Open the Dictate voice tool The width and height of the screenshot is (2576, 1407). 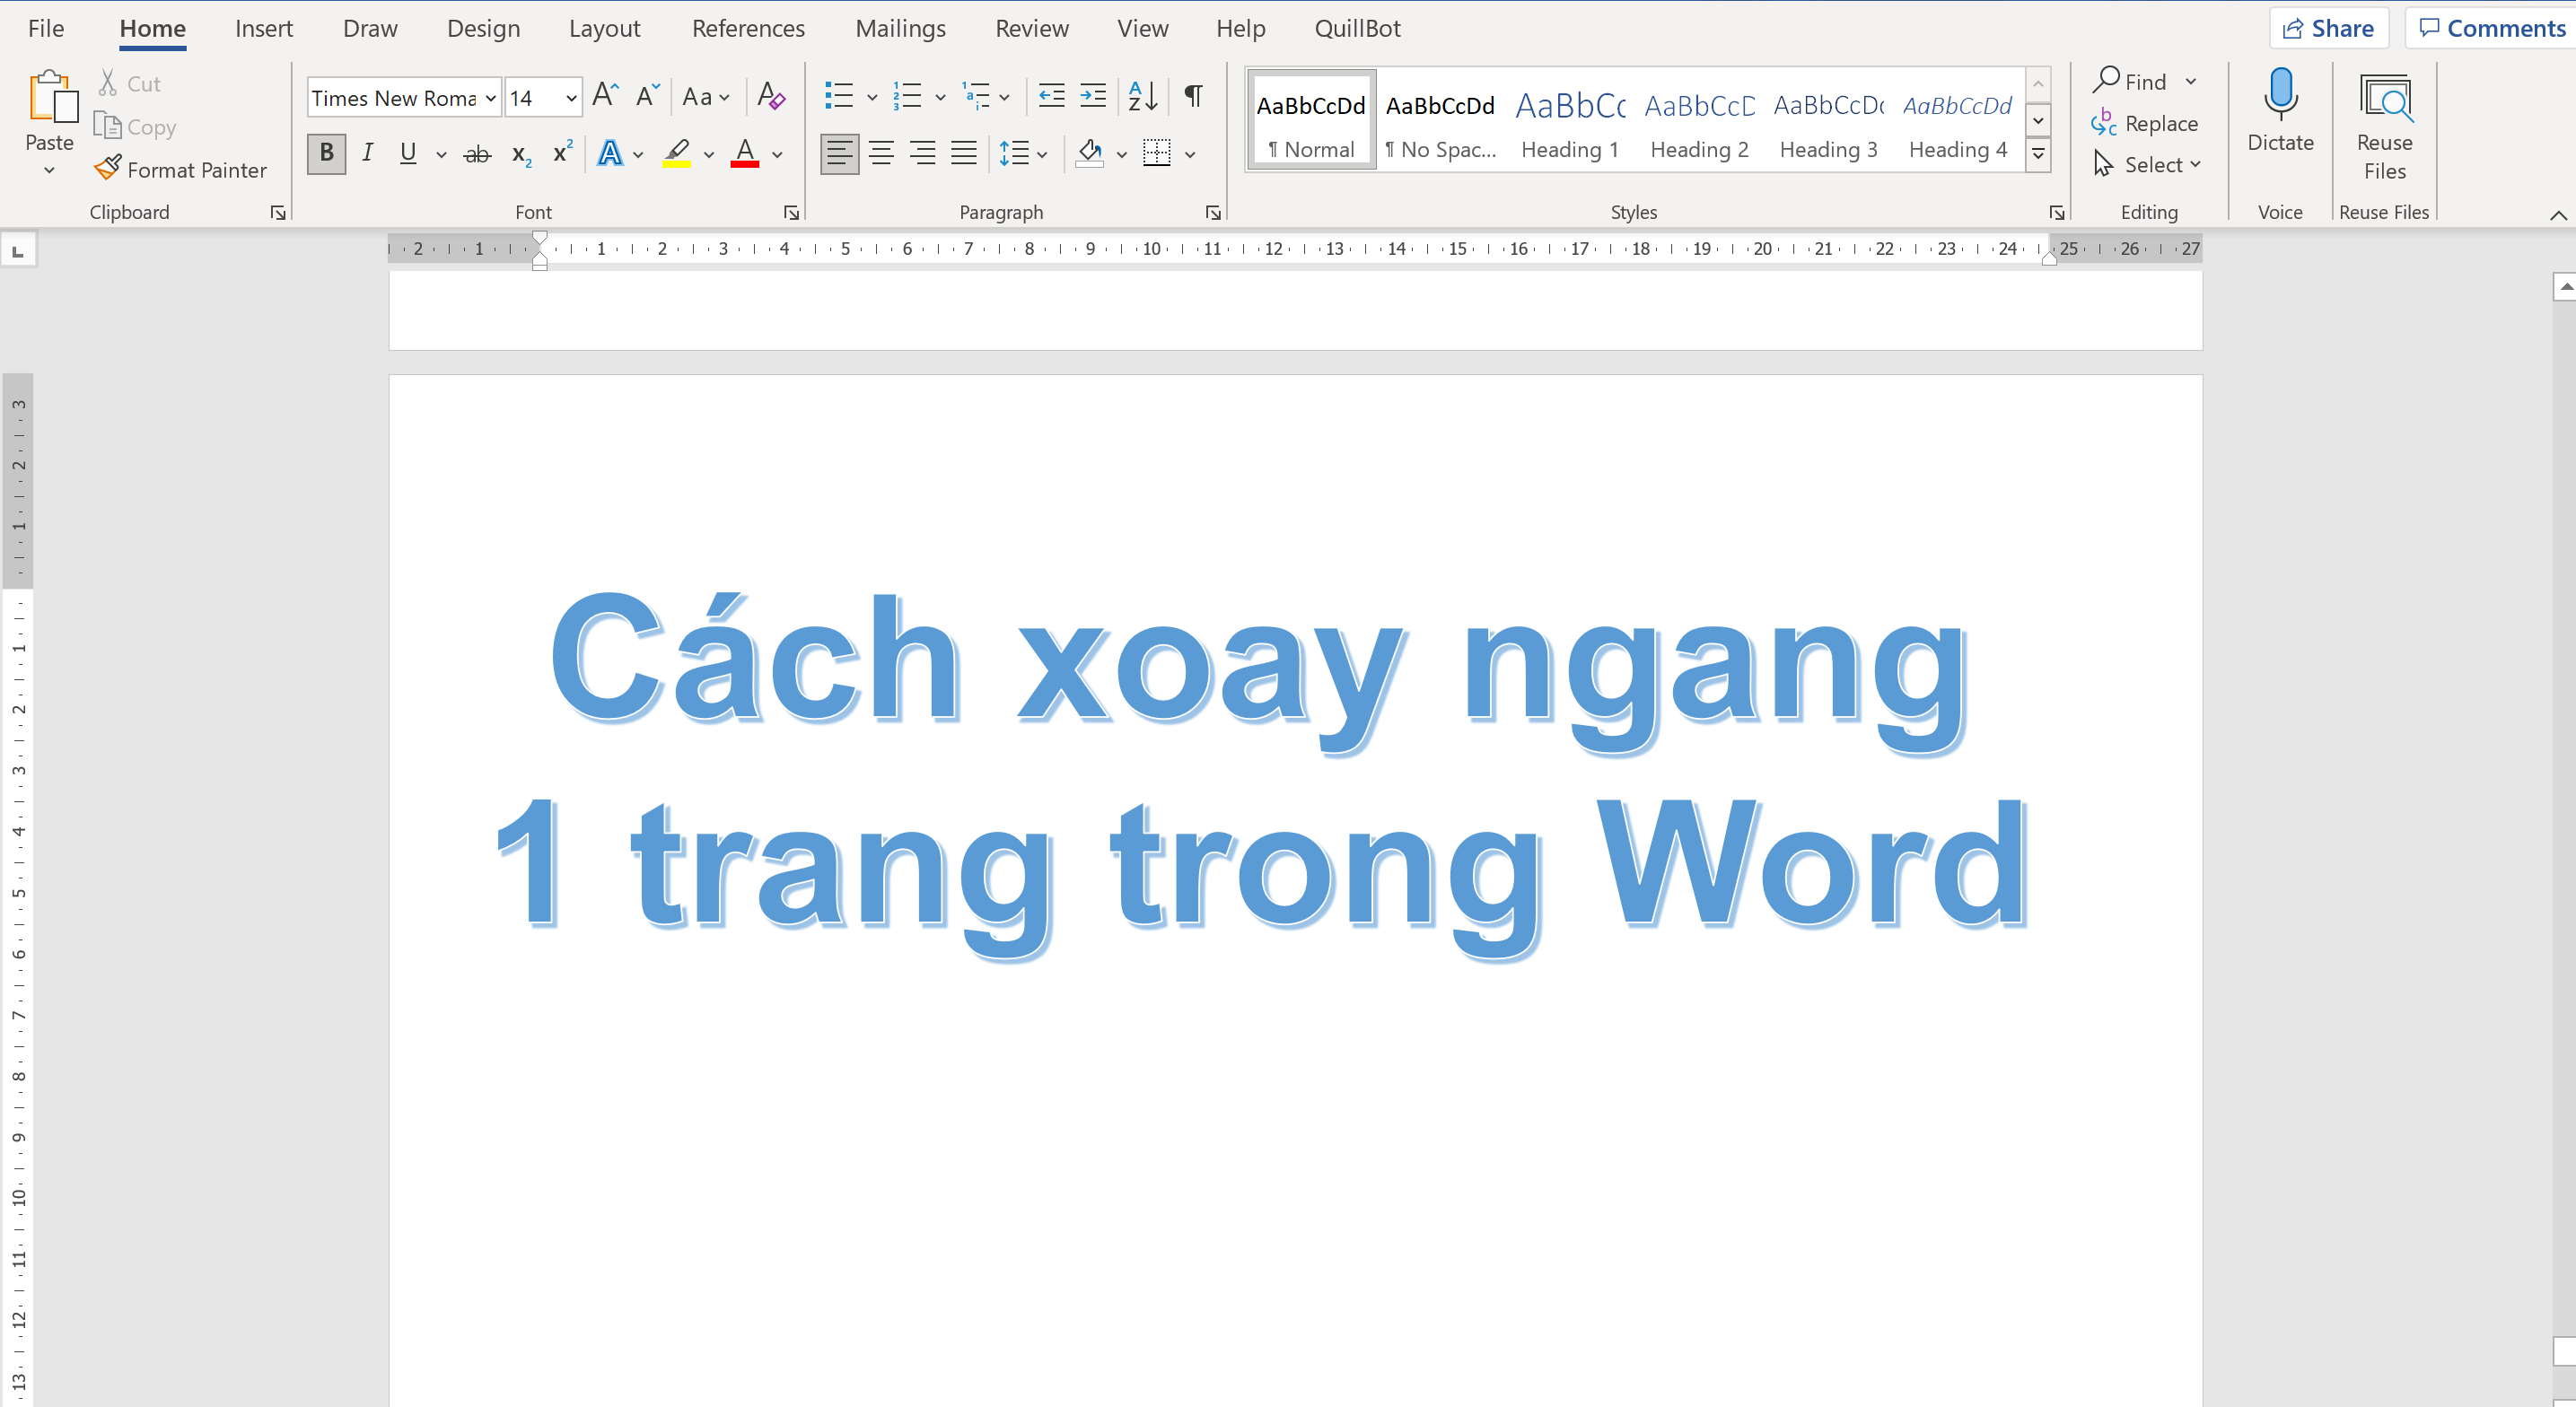coord(2280,117)
